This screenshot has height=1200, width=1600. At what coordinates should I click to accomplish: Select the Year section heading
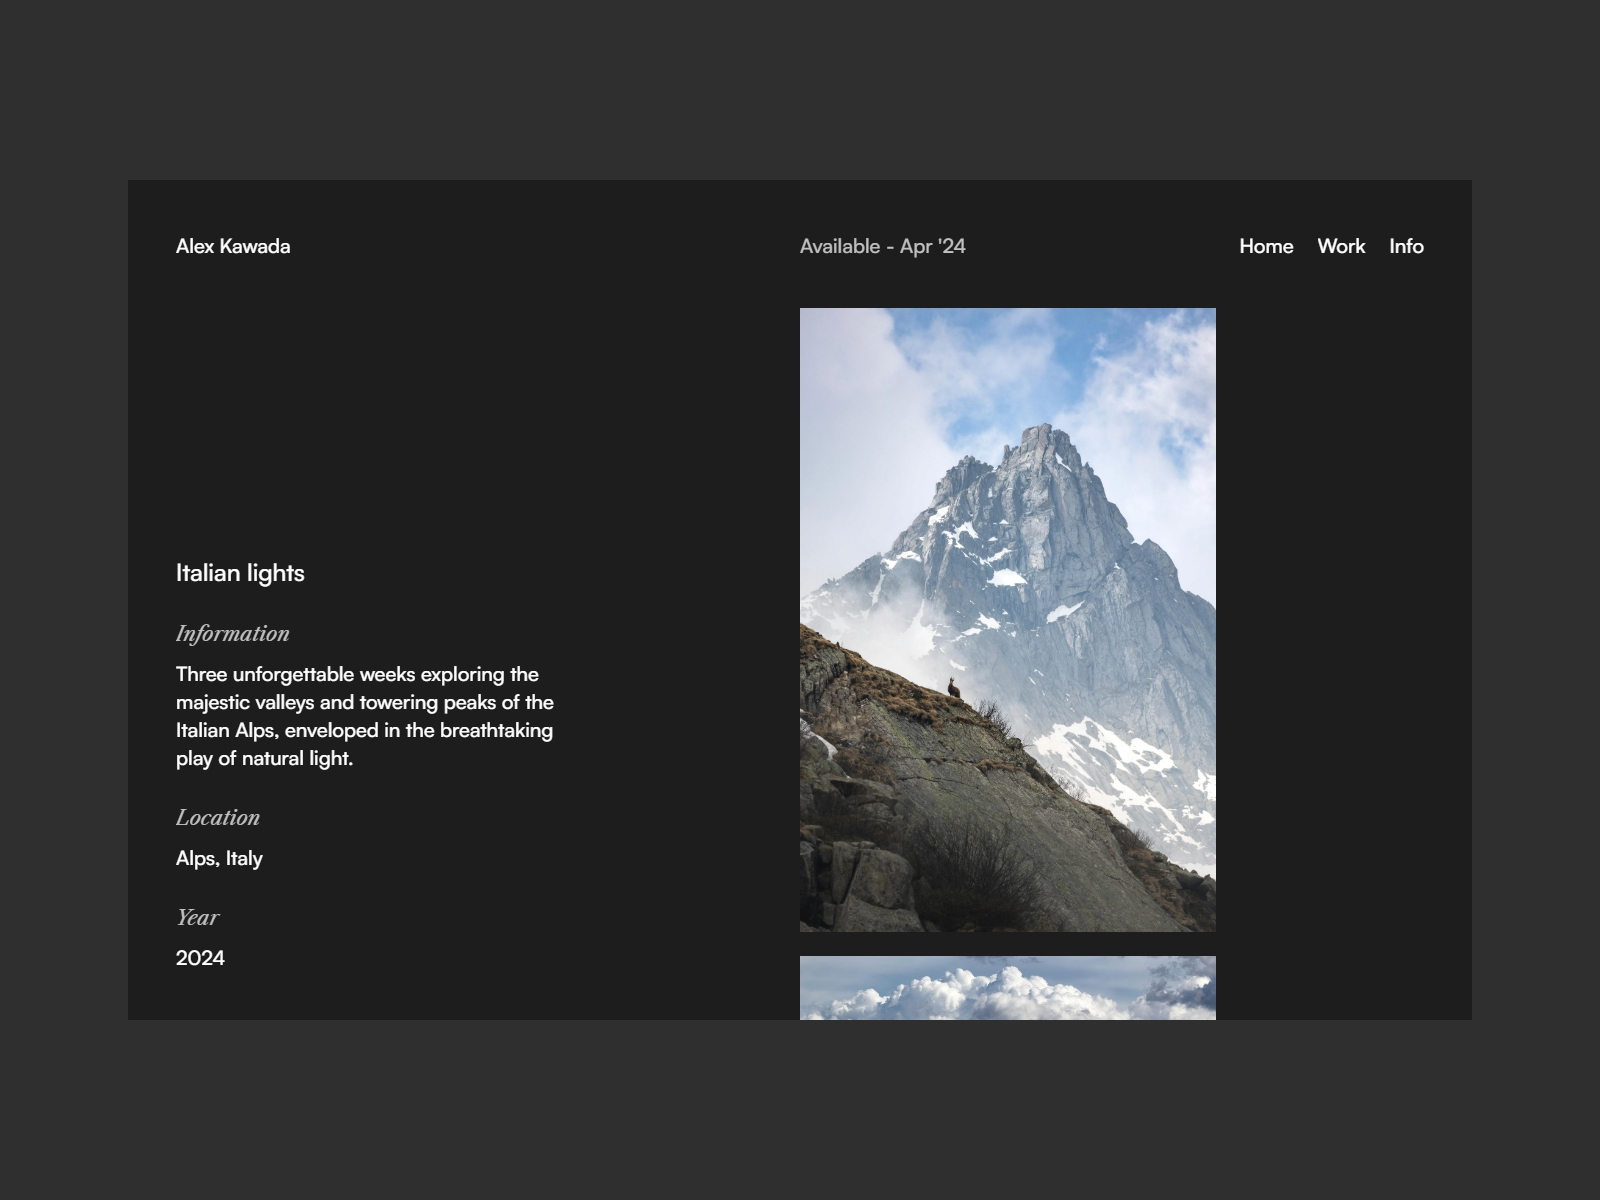[x=197, y=917]
